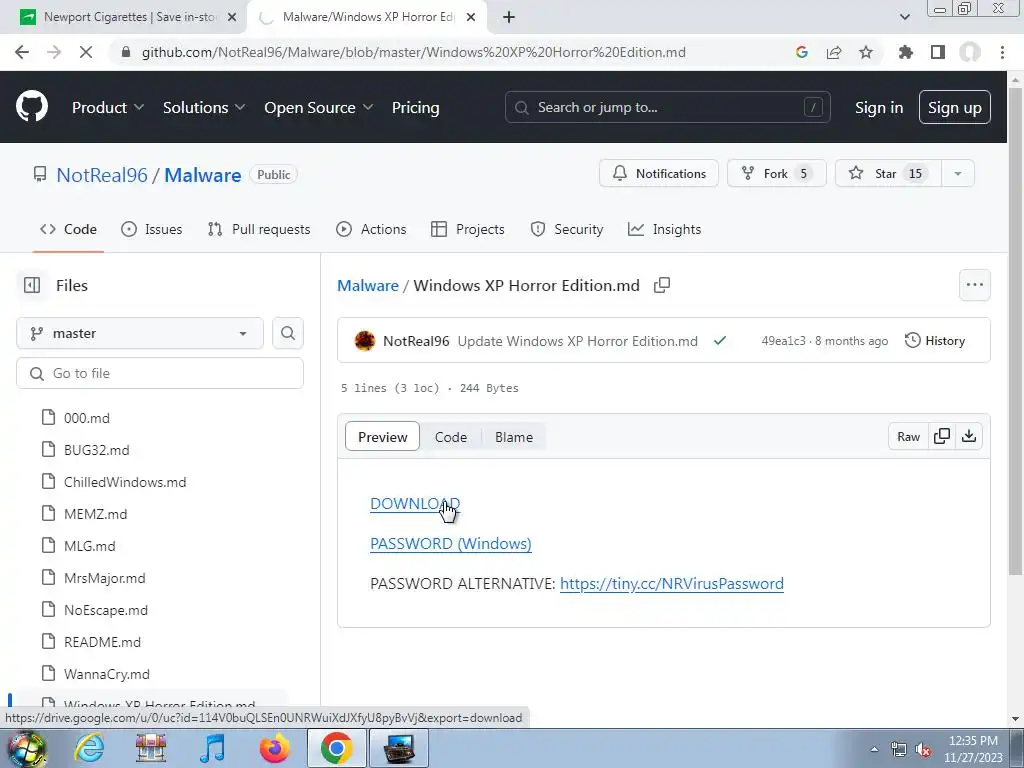This screenshot has height=768, width=1024.
Task: Click the Chrome address bar URL
Action: click(x=413, y=52)
